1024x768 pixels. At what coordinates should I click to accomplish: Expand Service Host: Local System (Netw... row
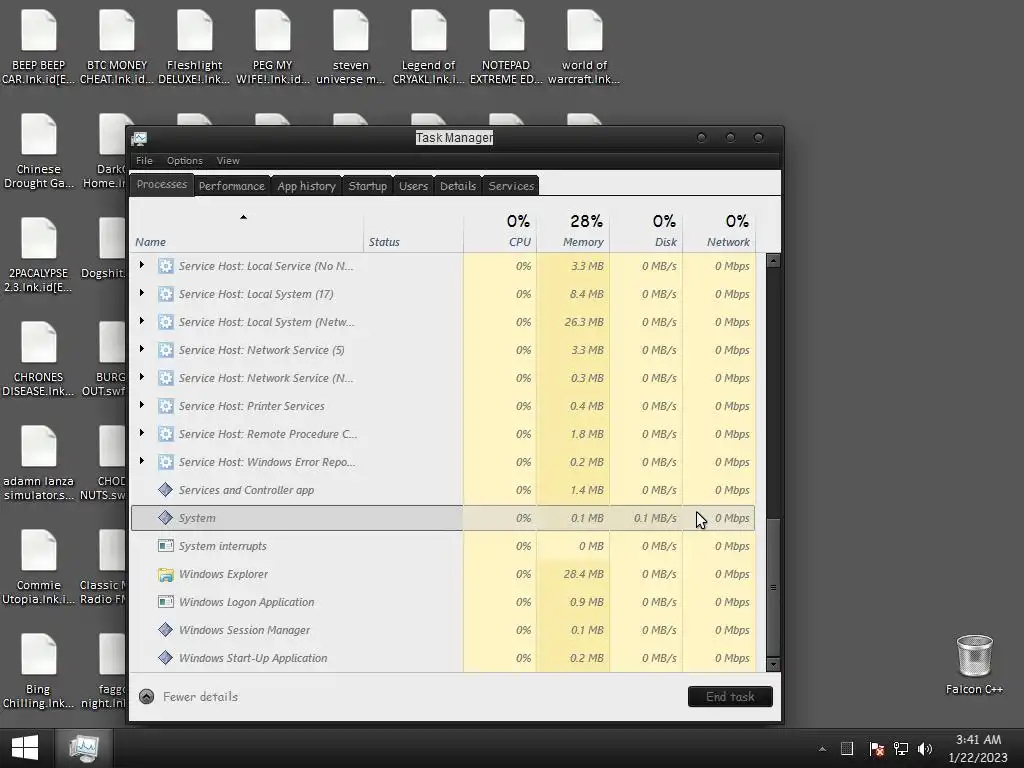coord(142,321)
